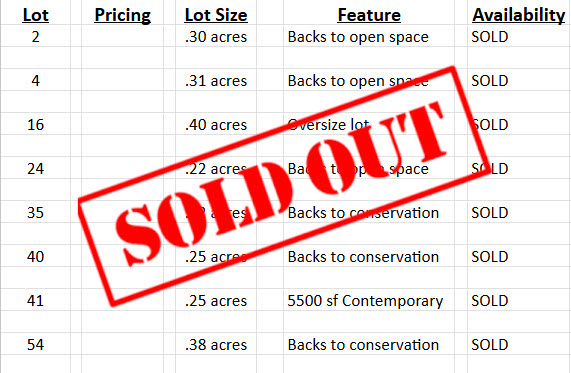Viewport: 571px width, 373px height.
Task: Click the .40 acres cell
Action: [x=216, y=125]
